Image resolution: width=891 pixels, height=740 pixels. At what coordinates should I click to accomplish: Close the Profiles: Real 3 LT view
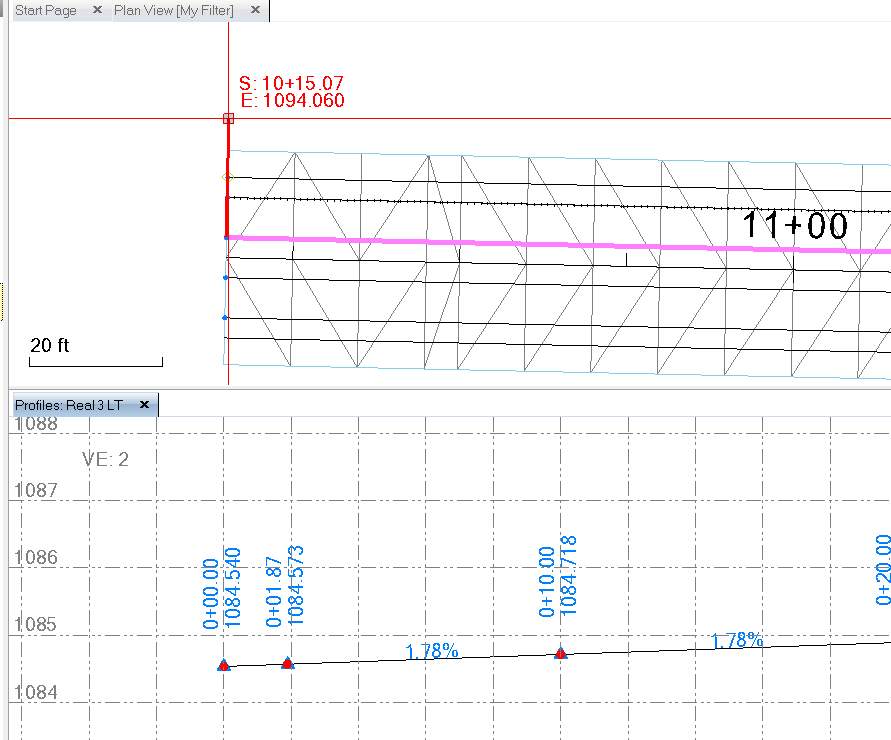[145, 405]
